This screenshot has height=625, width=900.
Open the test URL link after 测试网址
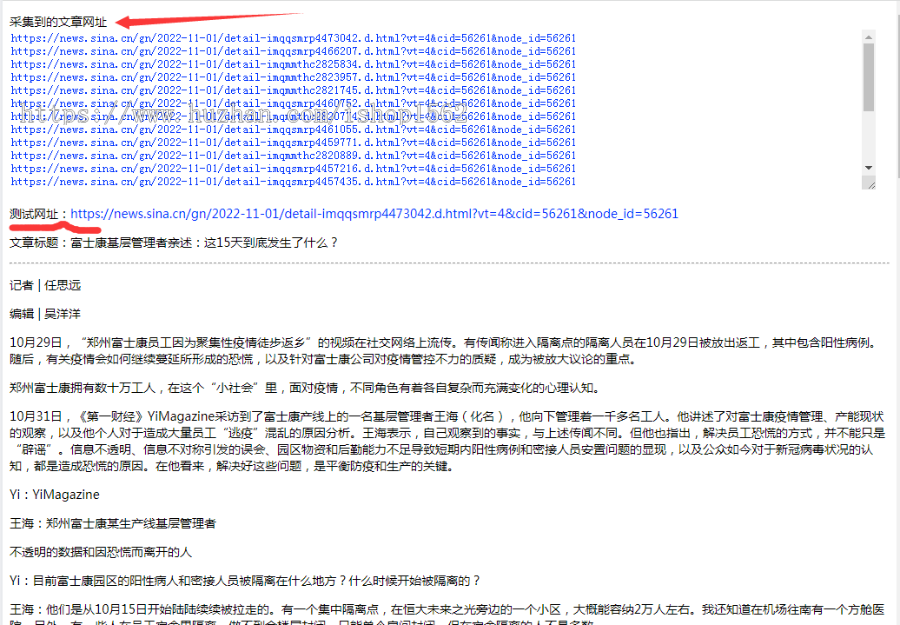tap(374, 213)
